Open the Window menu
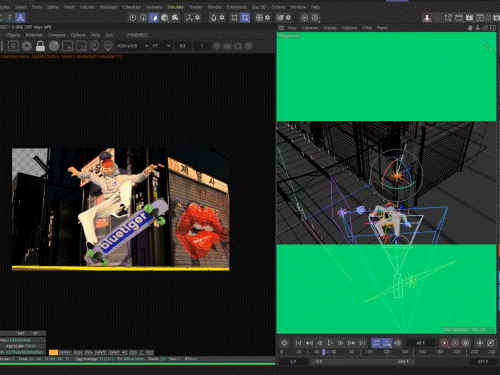Screen dimensions: 500x375 298,7
